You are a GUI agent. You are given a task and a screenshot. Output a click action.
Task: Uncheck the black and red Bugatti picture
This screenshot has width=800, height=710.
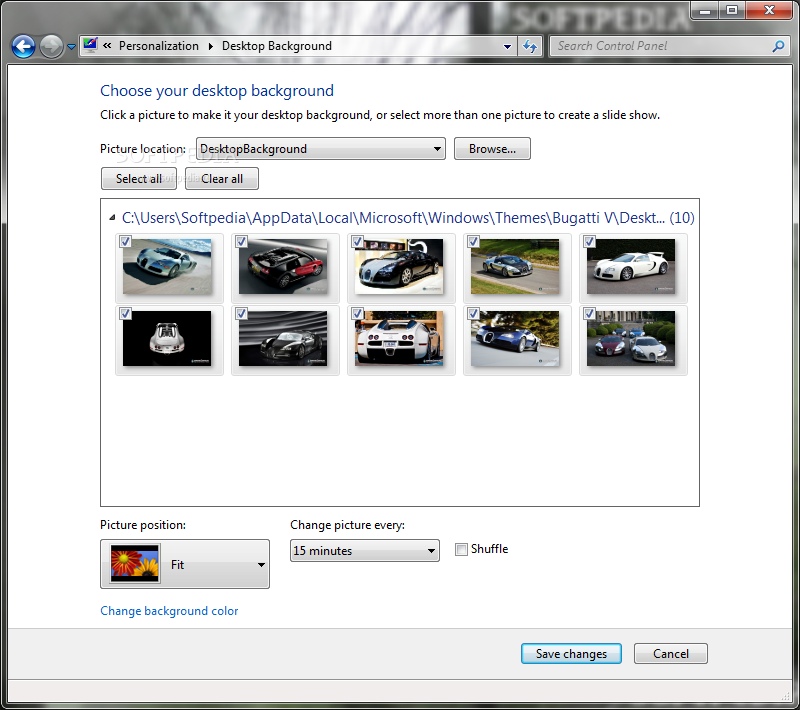[241, 241]
